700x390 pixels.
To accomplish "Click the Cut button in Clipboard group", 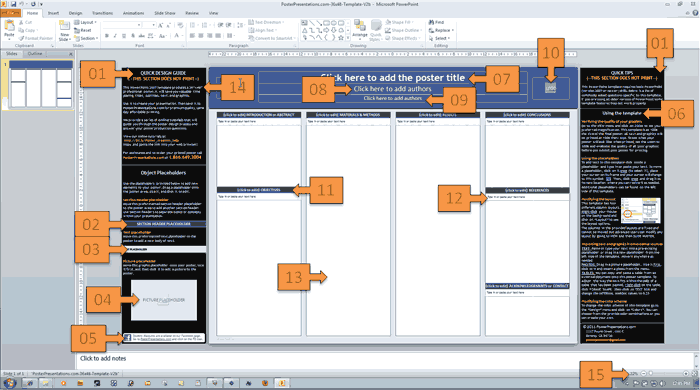I will coord(25,22).
